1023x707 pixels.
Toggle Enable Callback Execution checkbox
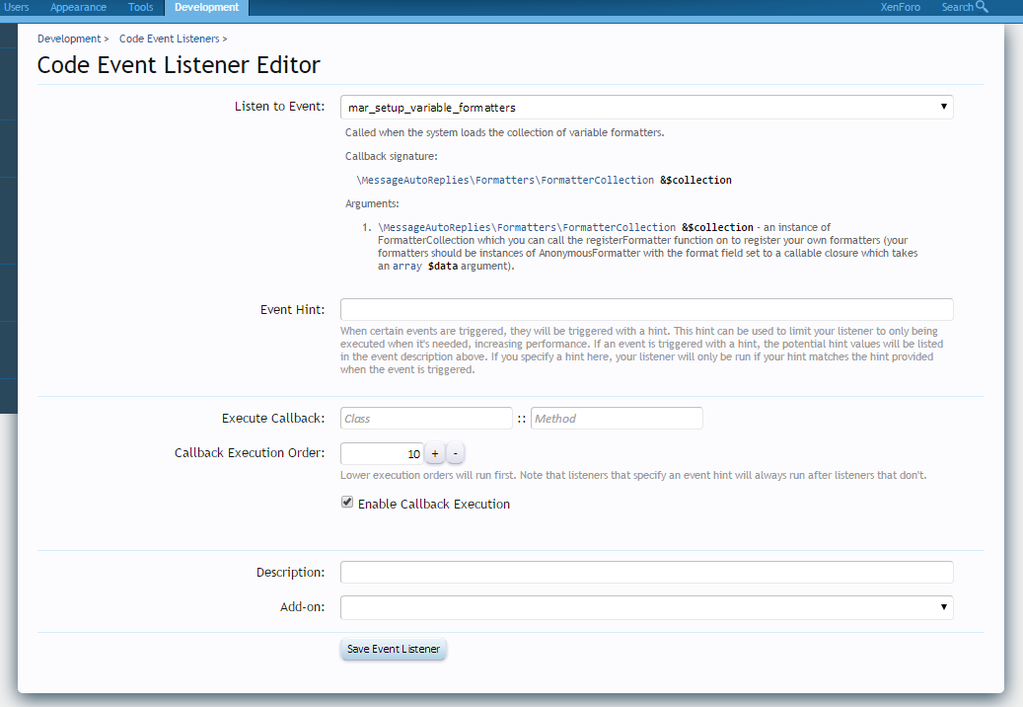(347, 503)
